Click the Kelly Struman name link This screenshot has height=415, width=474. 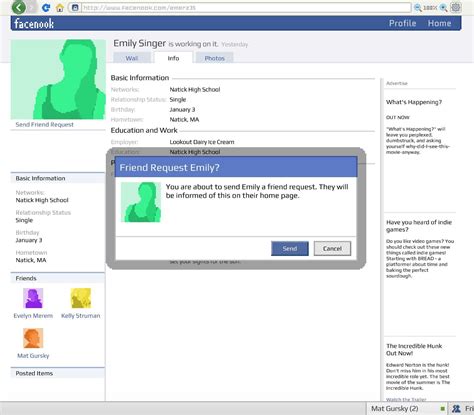pyautogui.click(x=81, y=316)
